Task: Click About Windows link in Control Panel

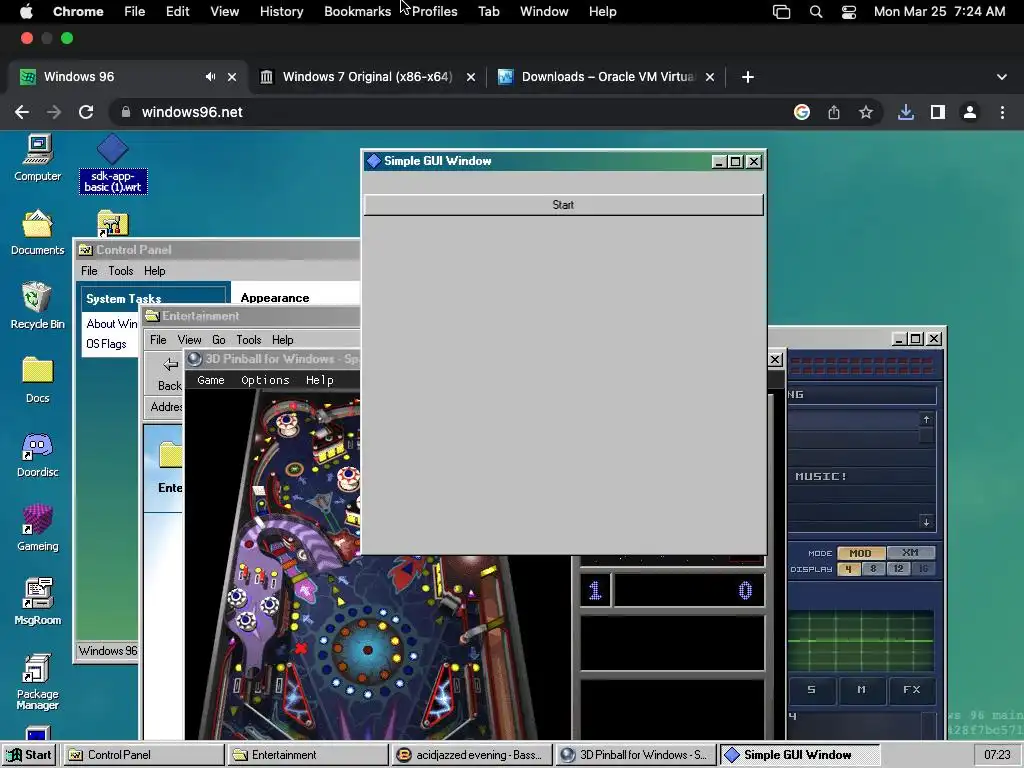Action: (112, 324)
